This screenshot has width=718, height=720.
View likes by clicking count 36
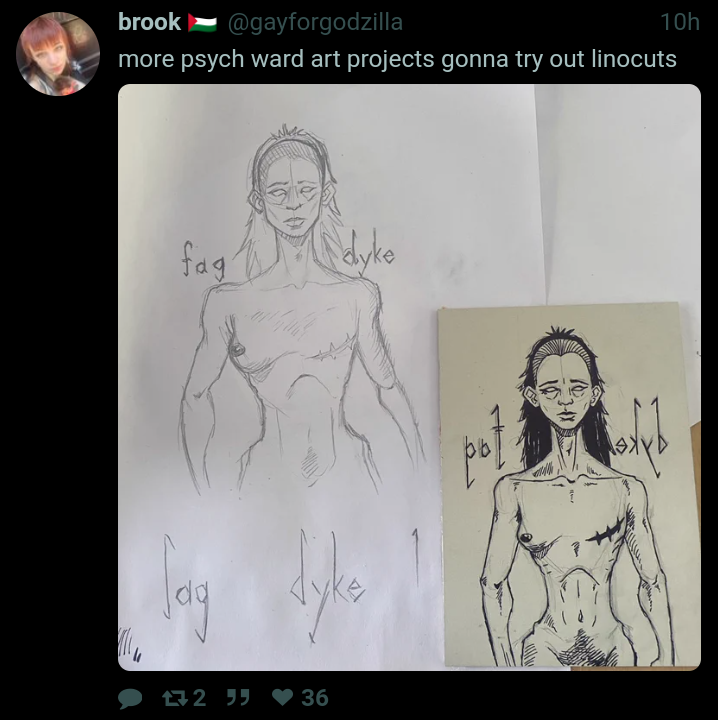tap(314, 698)
